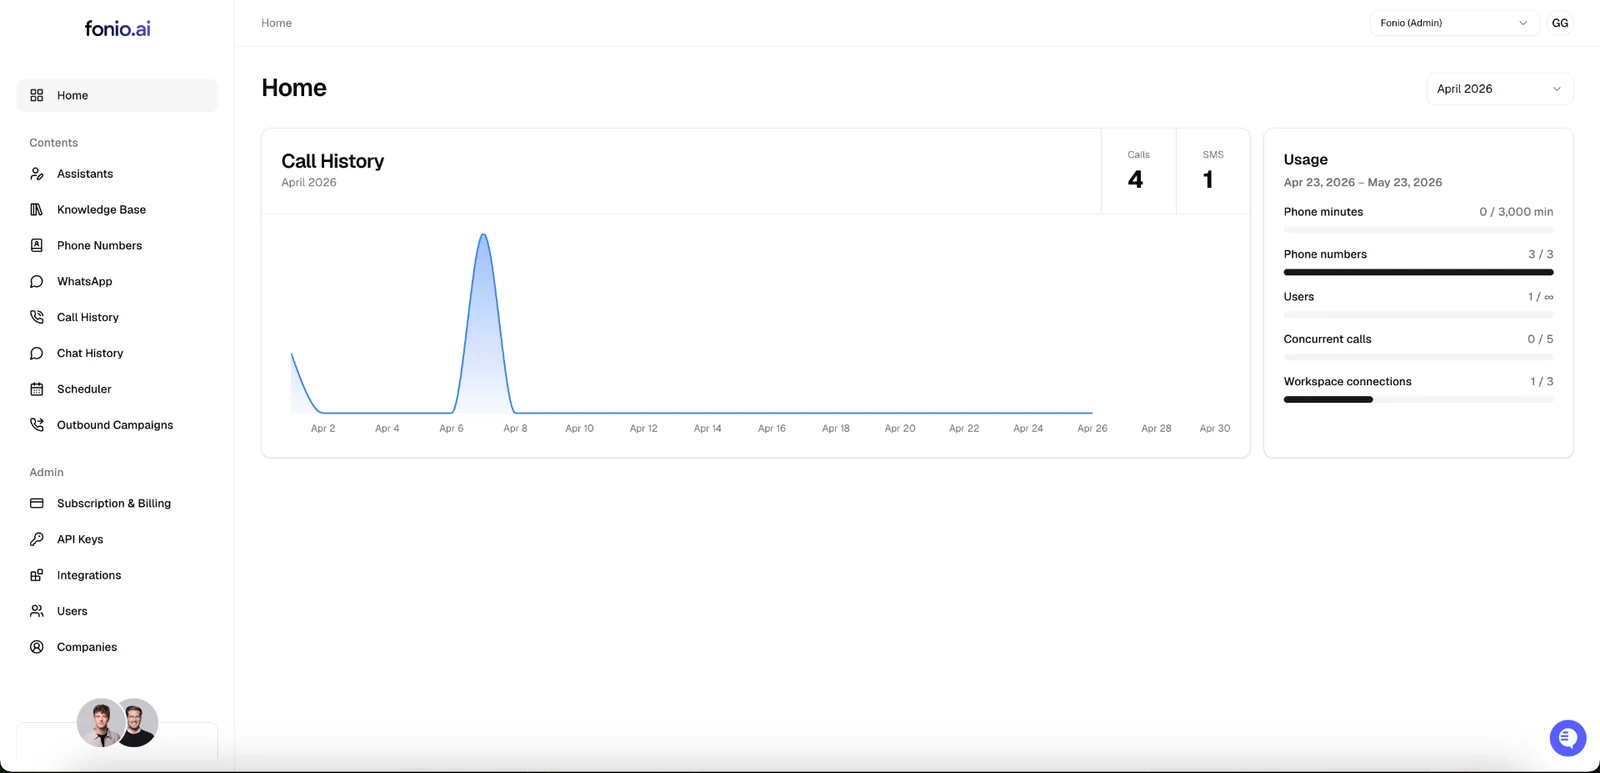Viewport: 1600px width, 773px height.
Task: Click the Chat History bubble icon
Action: click(37, 353)
